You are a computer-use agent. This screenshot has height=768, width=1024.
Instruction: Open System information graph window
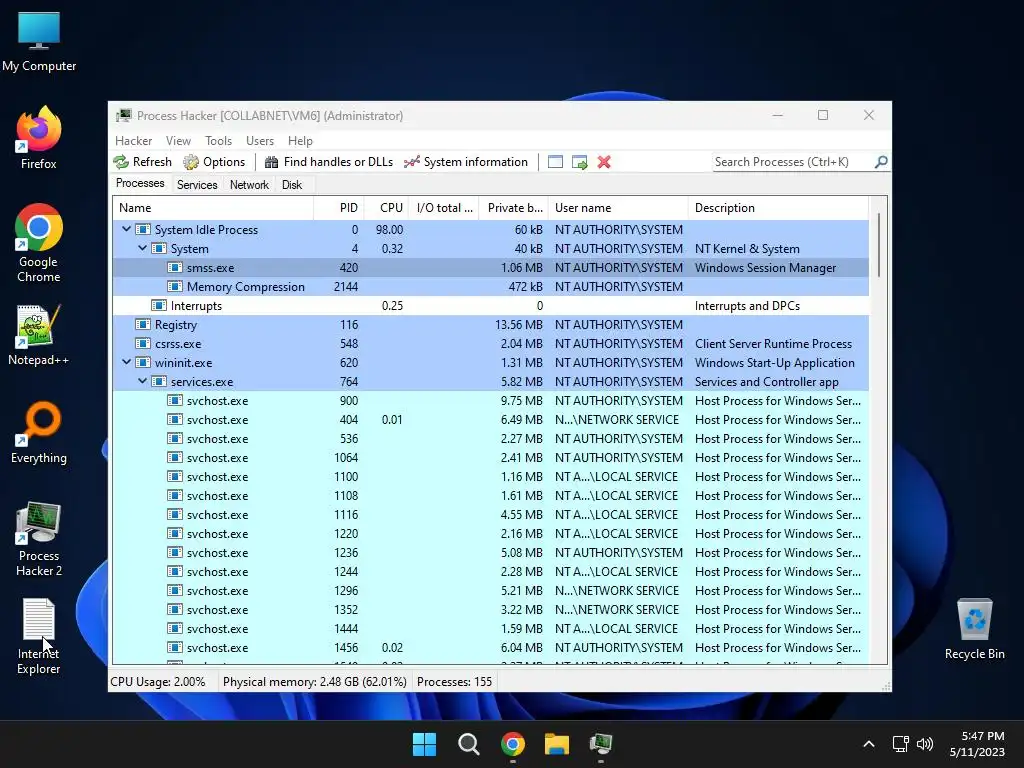click(466, 162)
